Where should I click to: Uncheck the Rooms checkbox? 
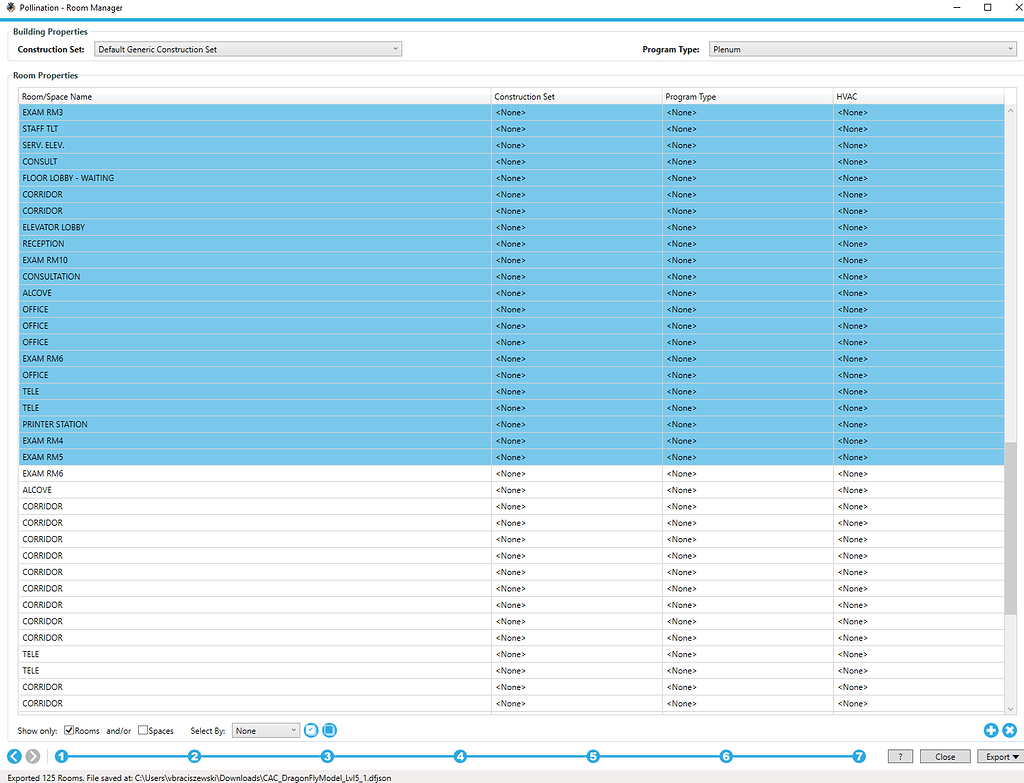(69, 730)
